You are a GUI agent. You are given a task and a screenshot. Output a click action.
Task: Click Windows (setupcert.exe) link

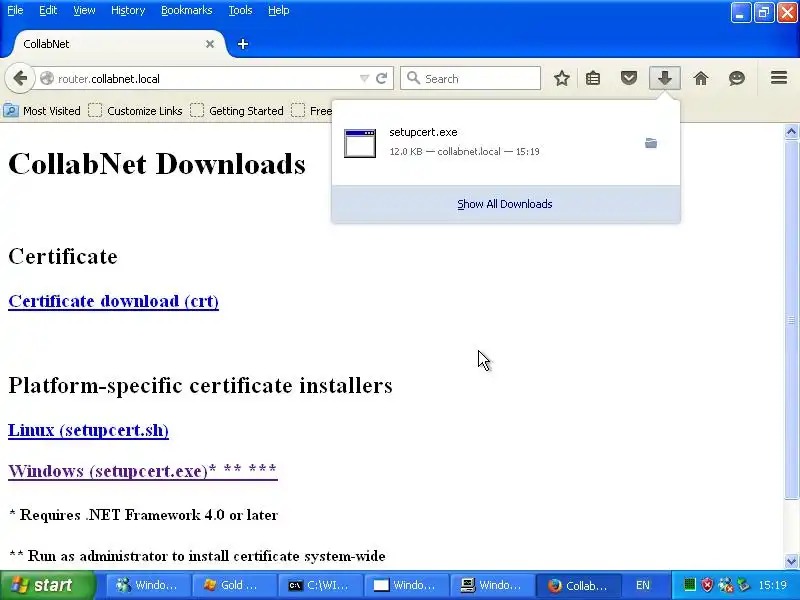pos(143,470)
